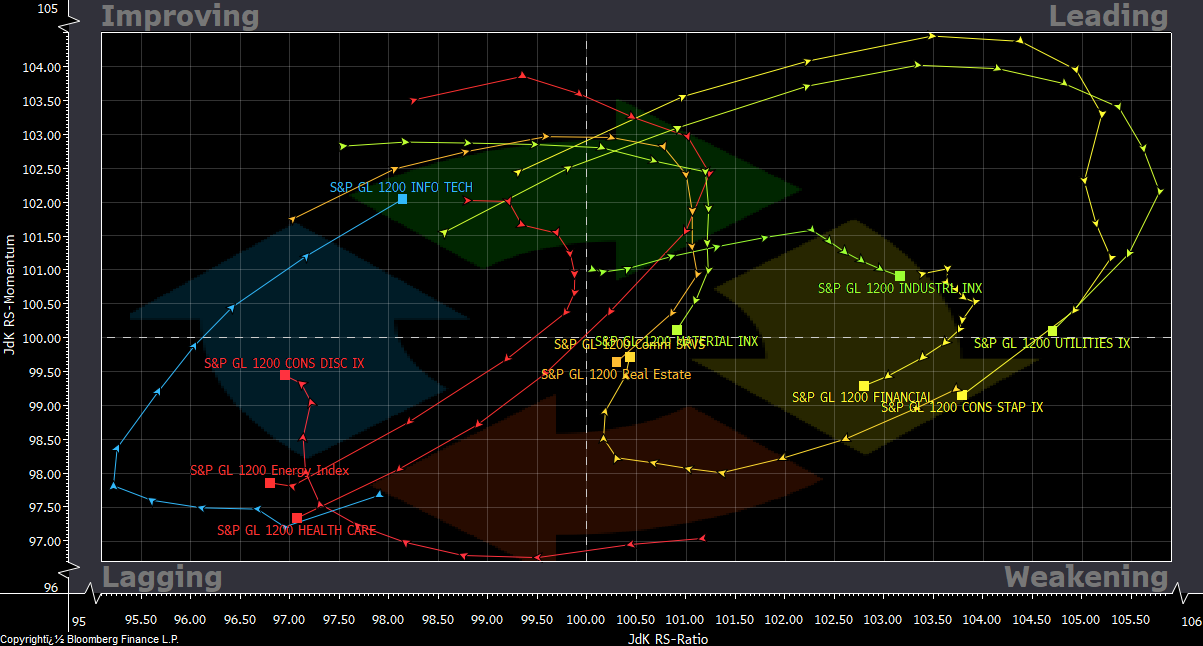Click the Lagging quadrant heading

(x=162, y=577)
